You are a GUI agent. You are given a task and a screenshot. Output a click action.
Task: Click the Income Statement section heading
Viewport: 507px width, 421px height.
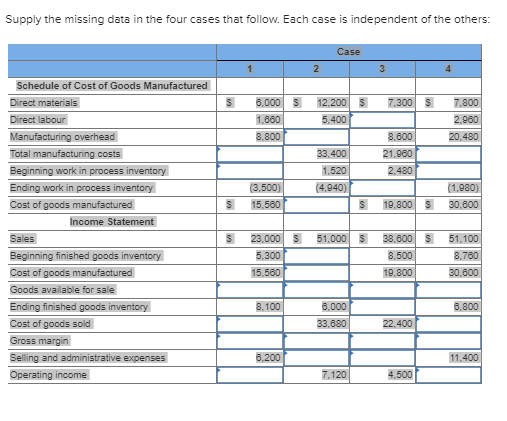point(112,222)
